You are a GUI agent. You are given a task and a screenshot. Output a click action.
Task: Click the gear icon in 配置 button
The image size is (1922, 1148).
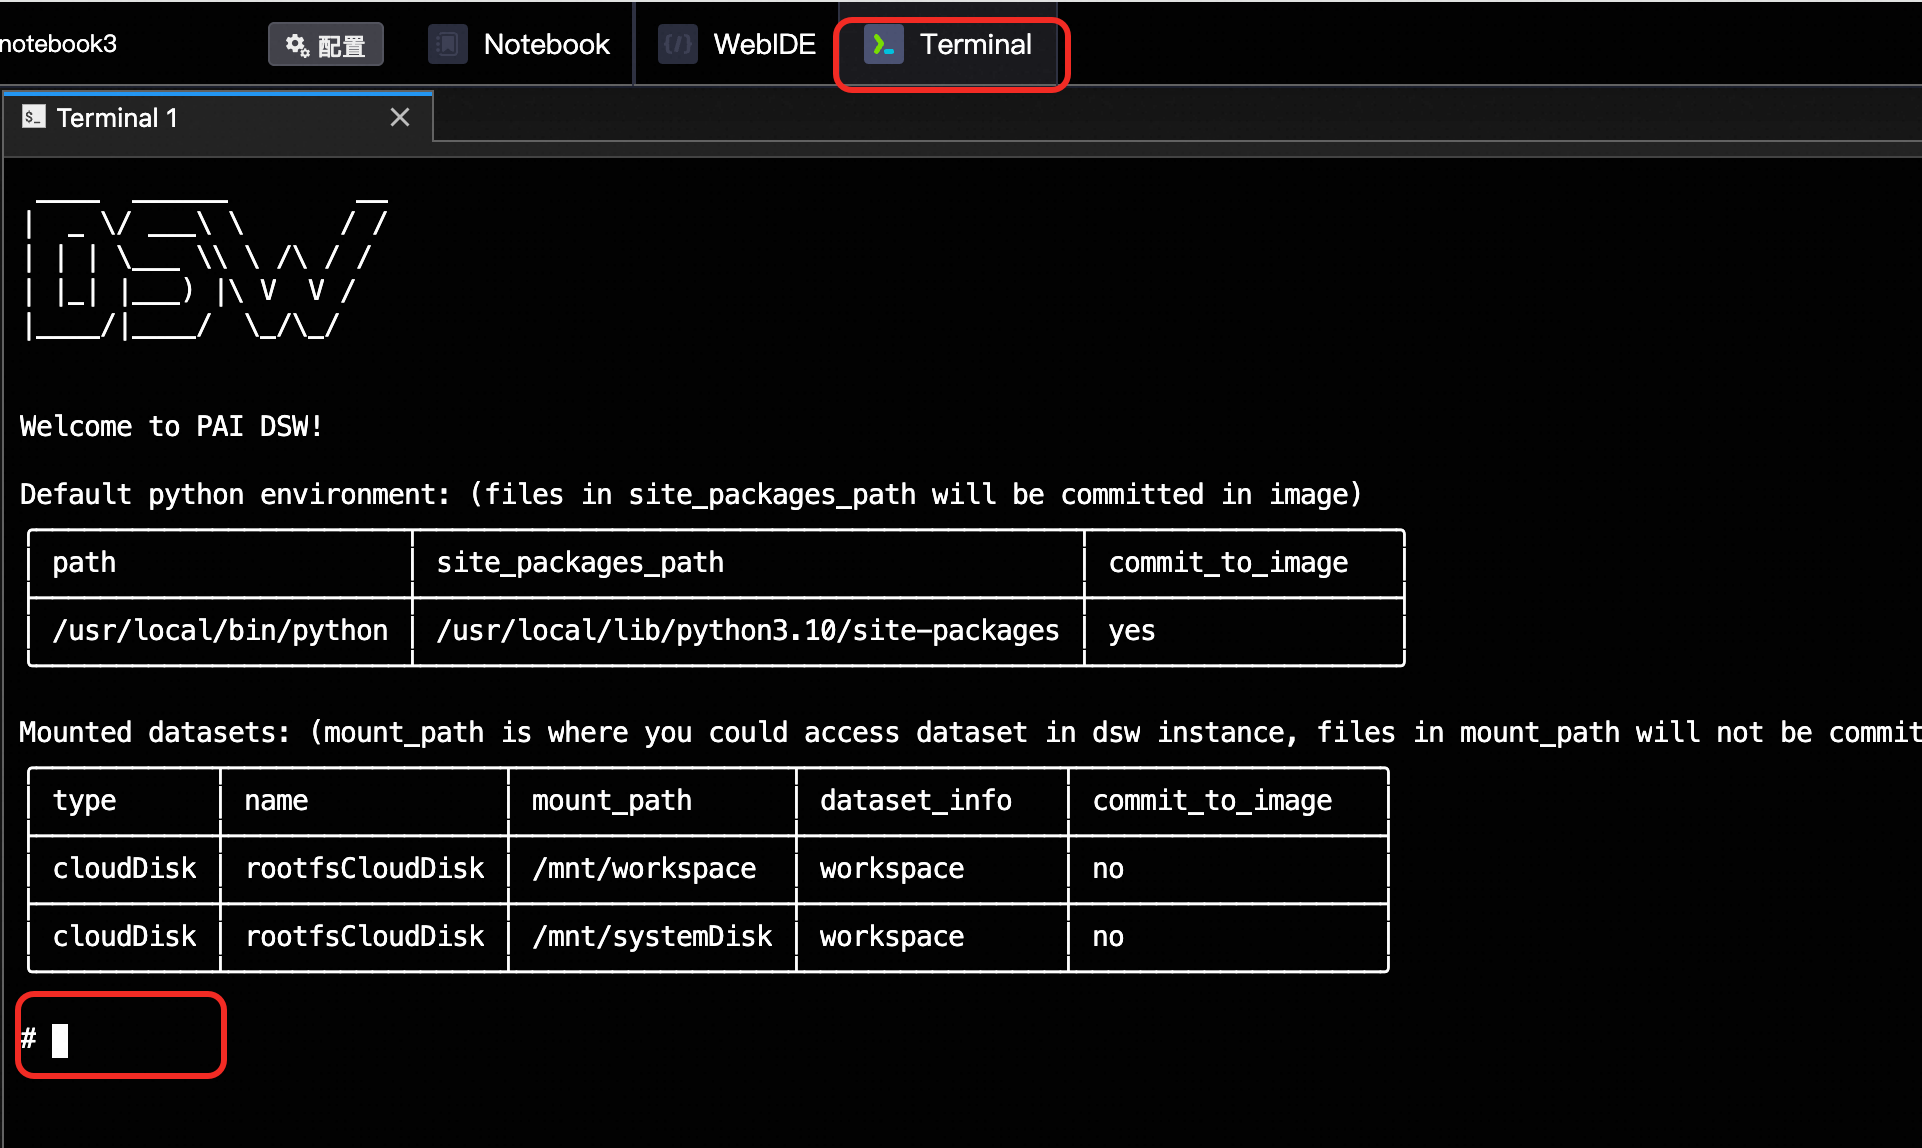click(297, 45)
